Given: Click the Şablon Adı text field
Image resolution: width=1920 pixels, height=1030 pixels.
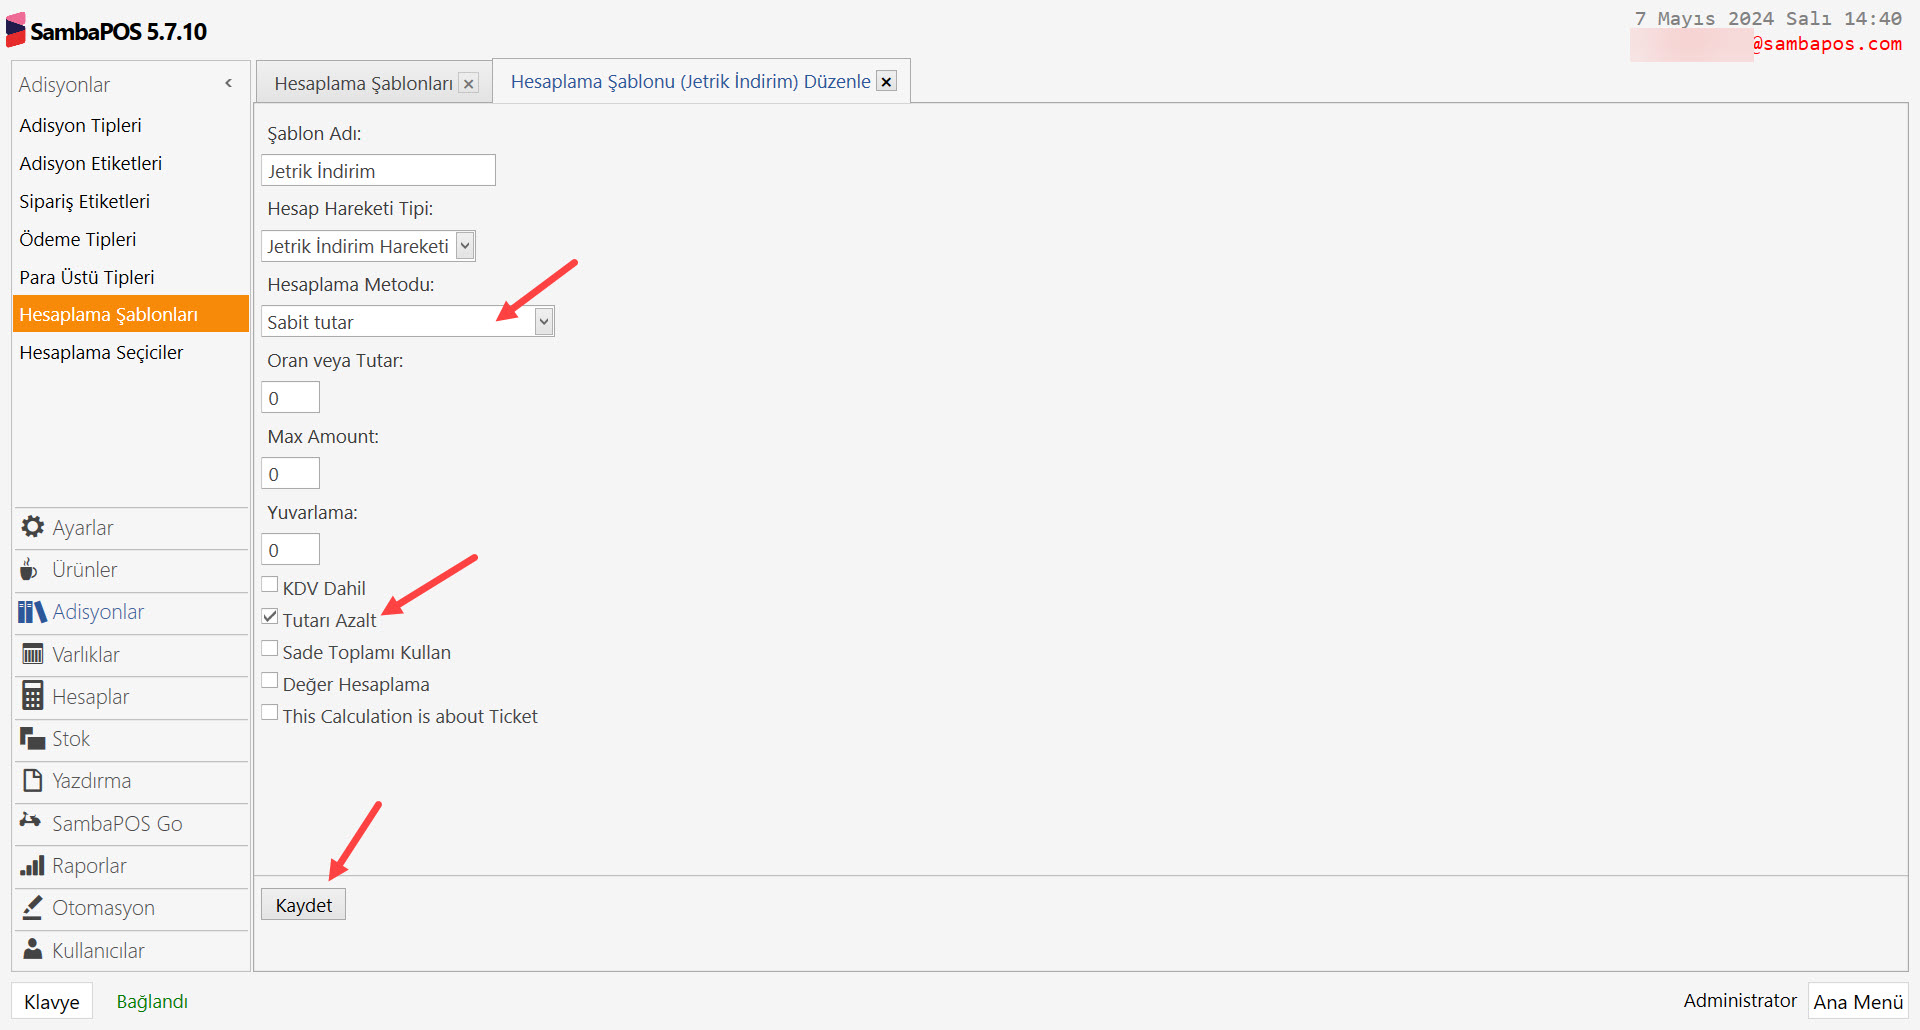Looking at the screenshot, I should click(378, 171).
